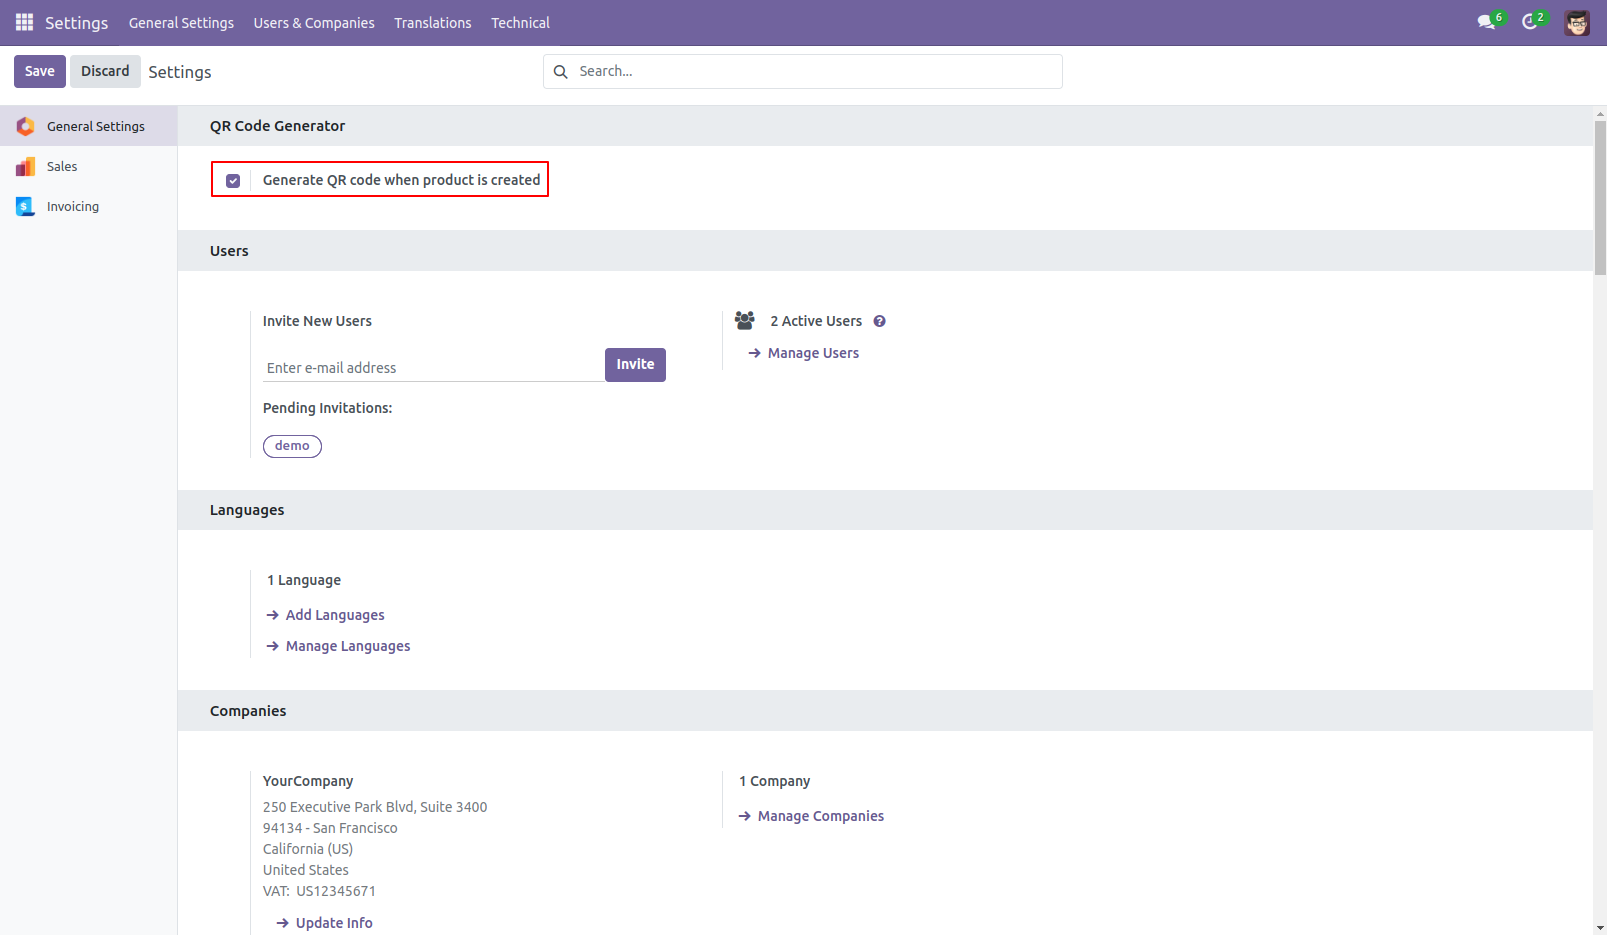Open the Invoicing settings section
This screenshot has width=1607, height=935.
pyautogui.click(x=73, y=206)
